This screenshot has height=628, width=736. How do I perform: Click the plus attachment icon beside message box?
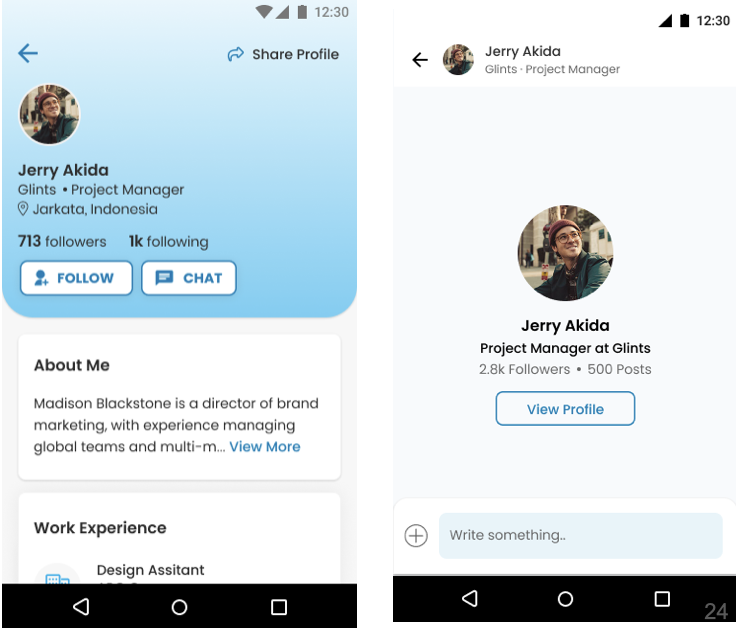coord(416,536)
